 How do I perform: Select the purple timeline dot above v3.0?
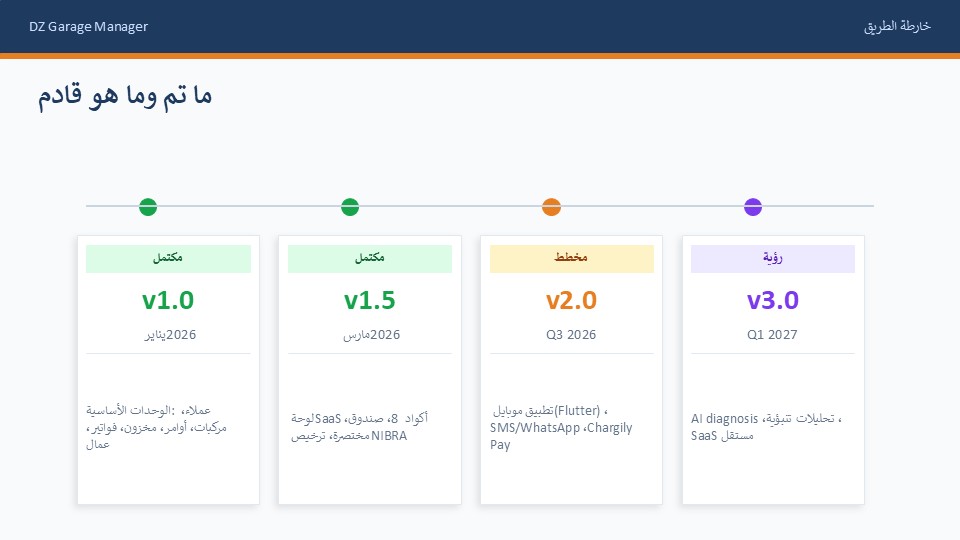(753, 207)
